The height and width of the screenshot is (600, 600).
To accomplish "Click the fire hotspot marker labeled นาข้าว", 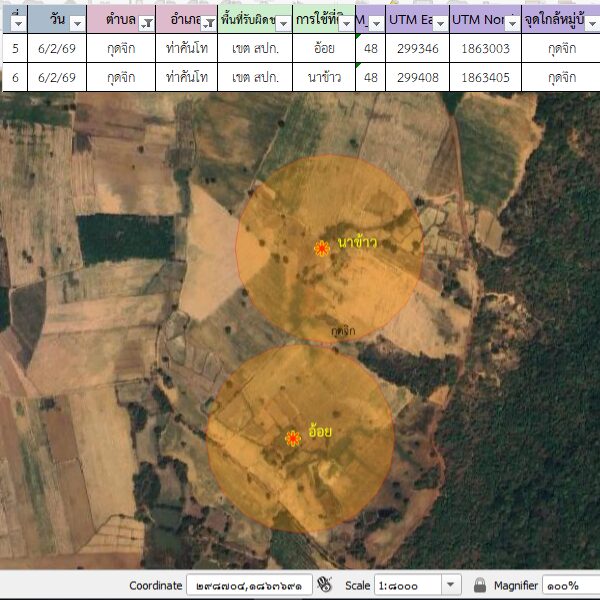I will pos(322,248).
